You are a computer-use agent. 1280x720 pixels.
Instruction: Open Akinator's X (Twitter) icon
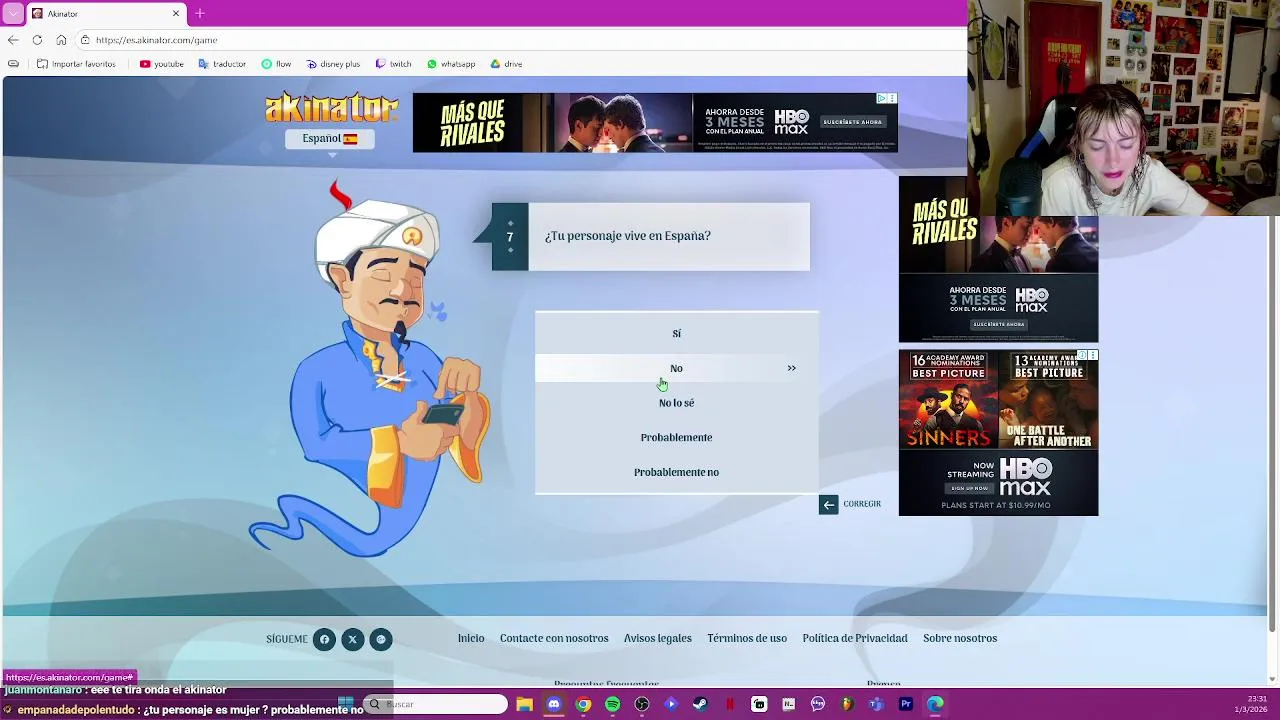[x=352, y=639]
